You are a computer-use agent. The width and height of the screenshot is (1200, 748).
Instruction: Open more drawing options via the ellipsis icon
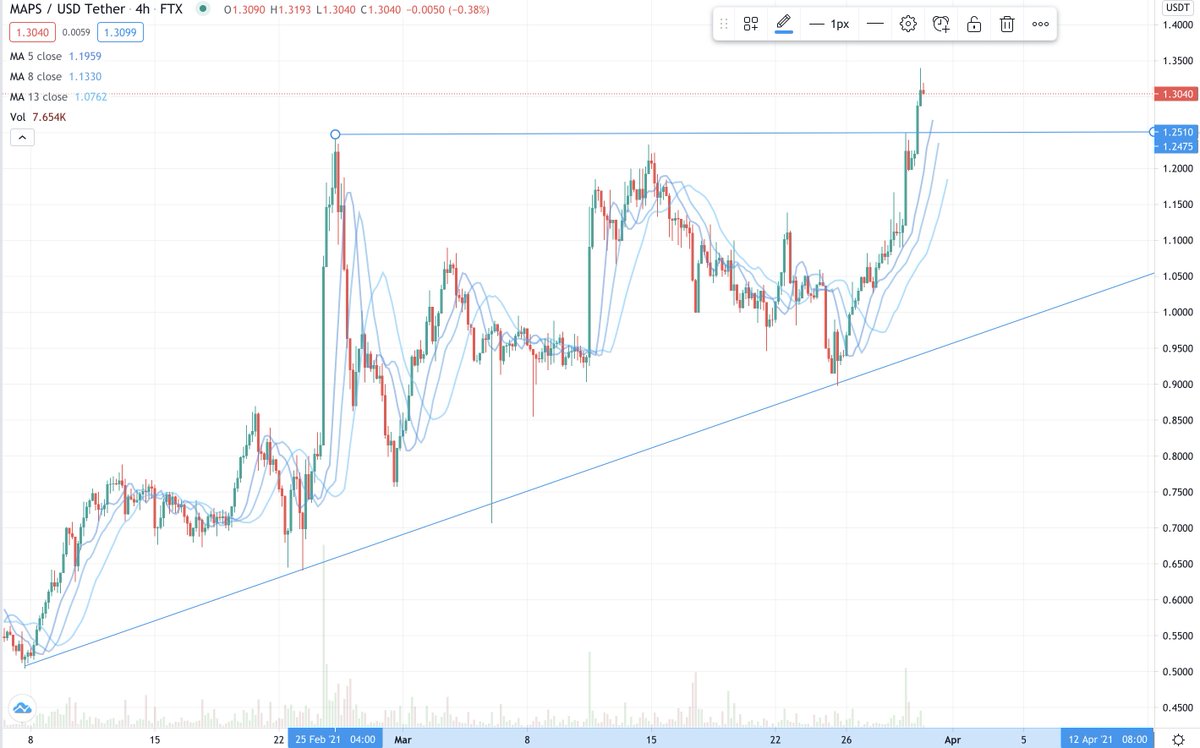click(1040, 23)
